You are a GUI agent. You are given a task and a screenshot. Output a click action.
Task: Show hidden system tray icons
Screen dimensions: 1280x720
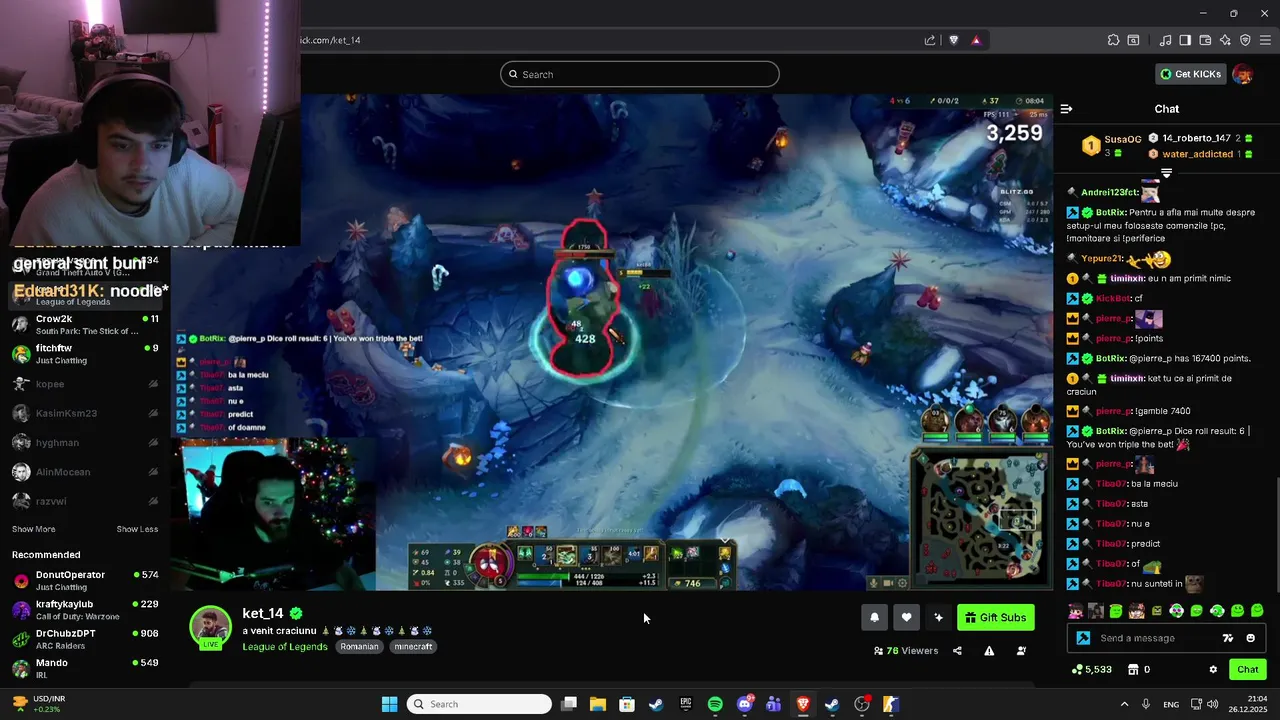pos(1124,704)
